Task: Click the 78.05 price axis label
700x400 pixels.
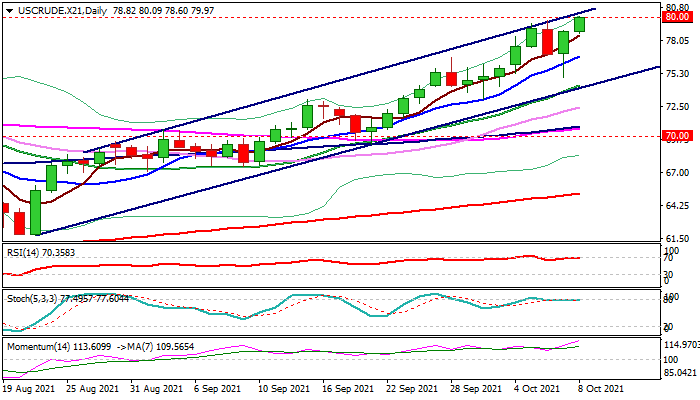Action: [678, 41]
